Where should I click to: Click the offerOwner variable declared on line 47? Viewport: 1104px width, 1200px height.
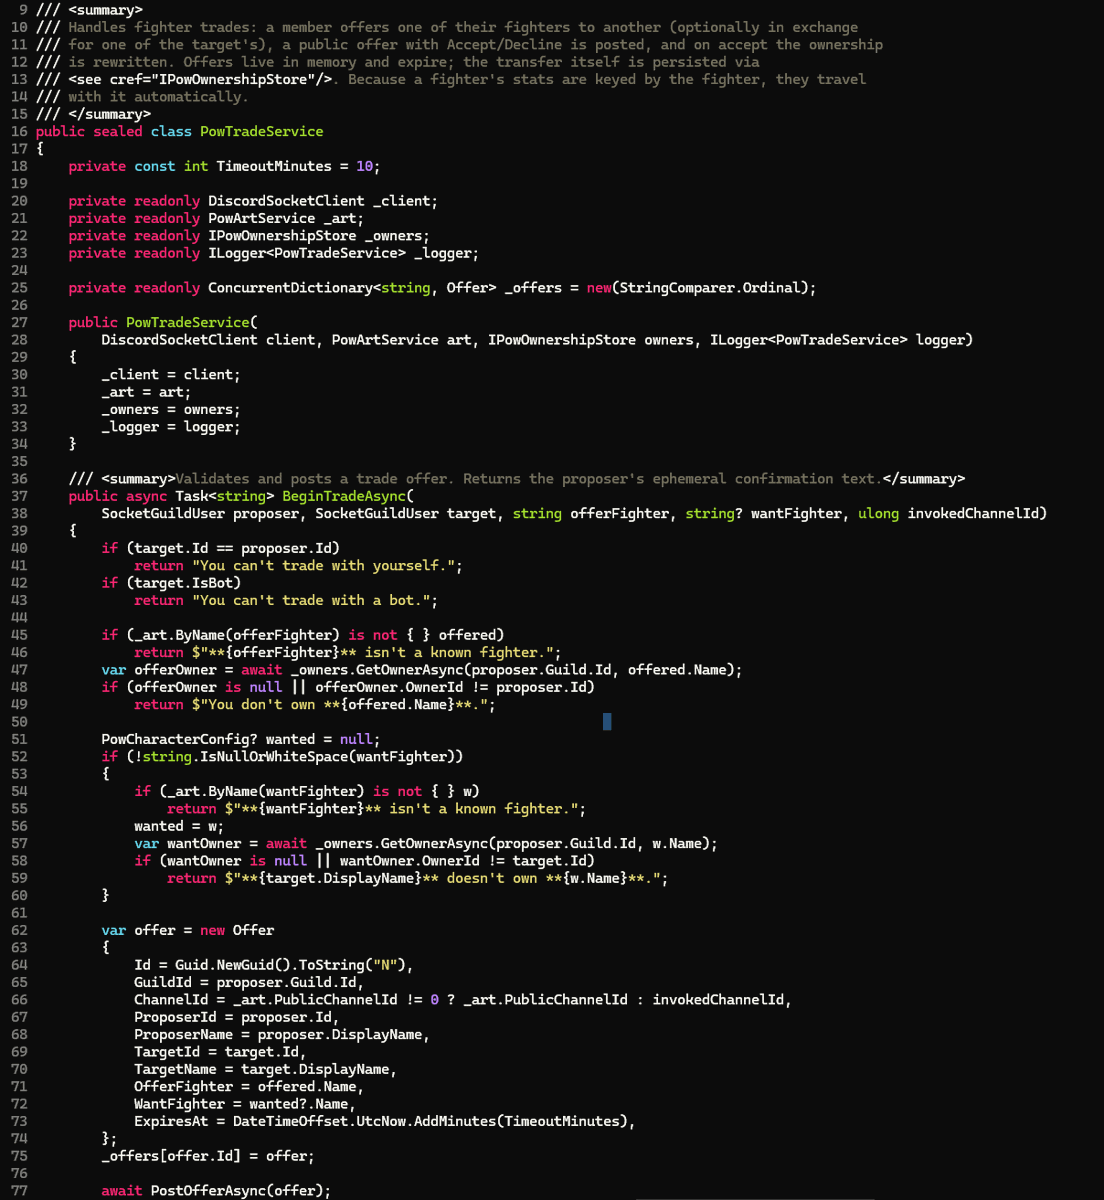pyautogui.click(x=175, y=670)
